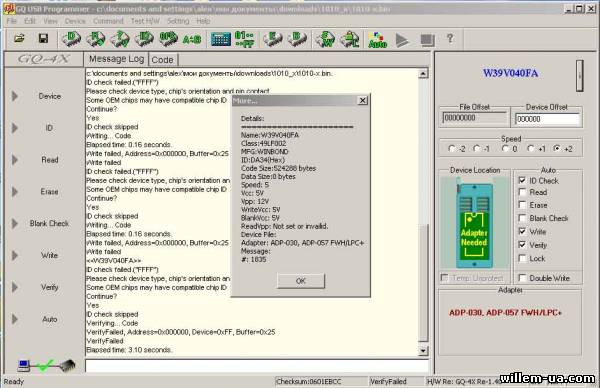Open the Test H/W menu
Viewport: 600px width, 388px height.
[145, 21]
